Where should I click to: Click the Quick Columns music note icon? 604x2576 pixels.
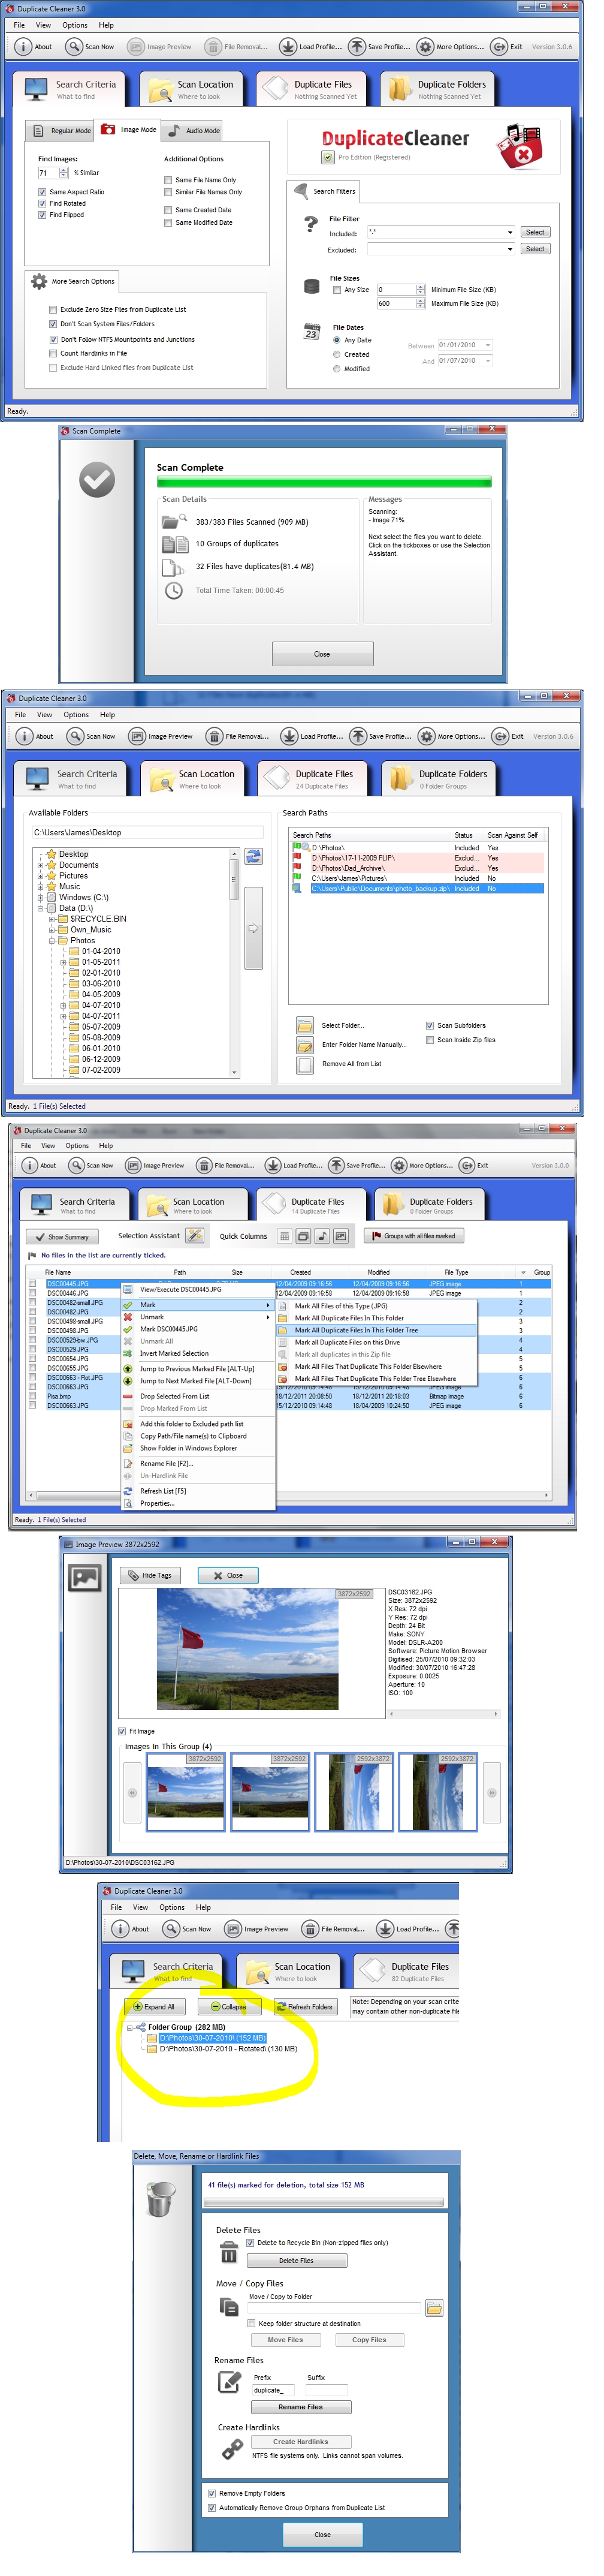322,1236
